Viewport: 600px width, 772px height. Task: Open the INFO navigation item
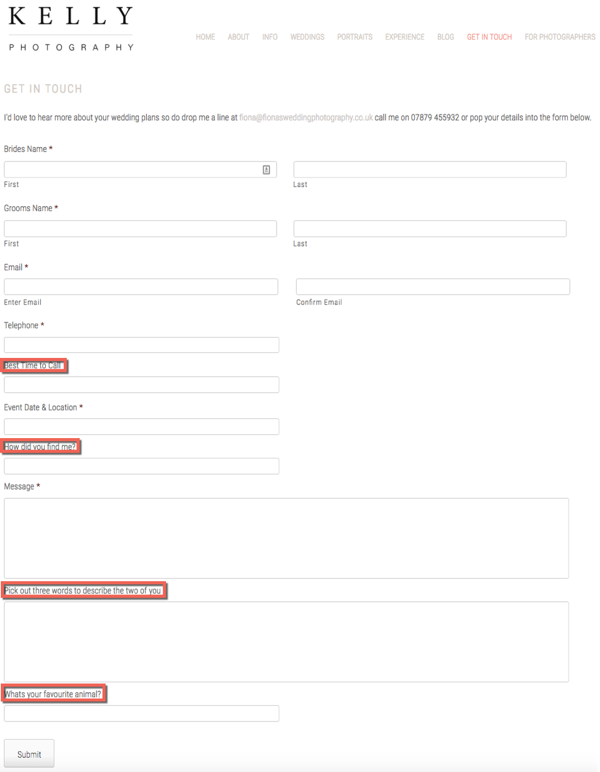tap(270, 37)
